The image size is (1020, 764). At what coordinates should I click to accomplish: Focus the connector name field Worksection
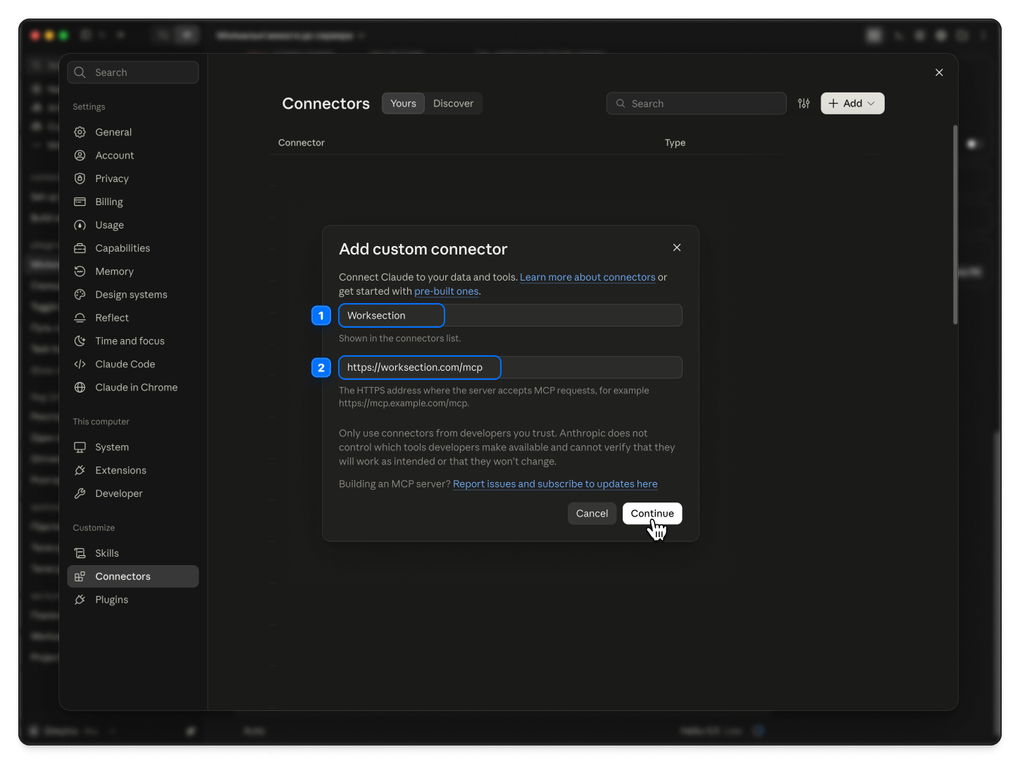click(x=510, y=316)
